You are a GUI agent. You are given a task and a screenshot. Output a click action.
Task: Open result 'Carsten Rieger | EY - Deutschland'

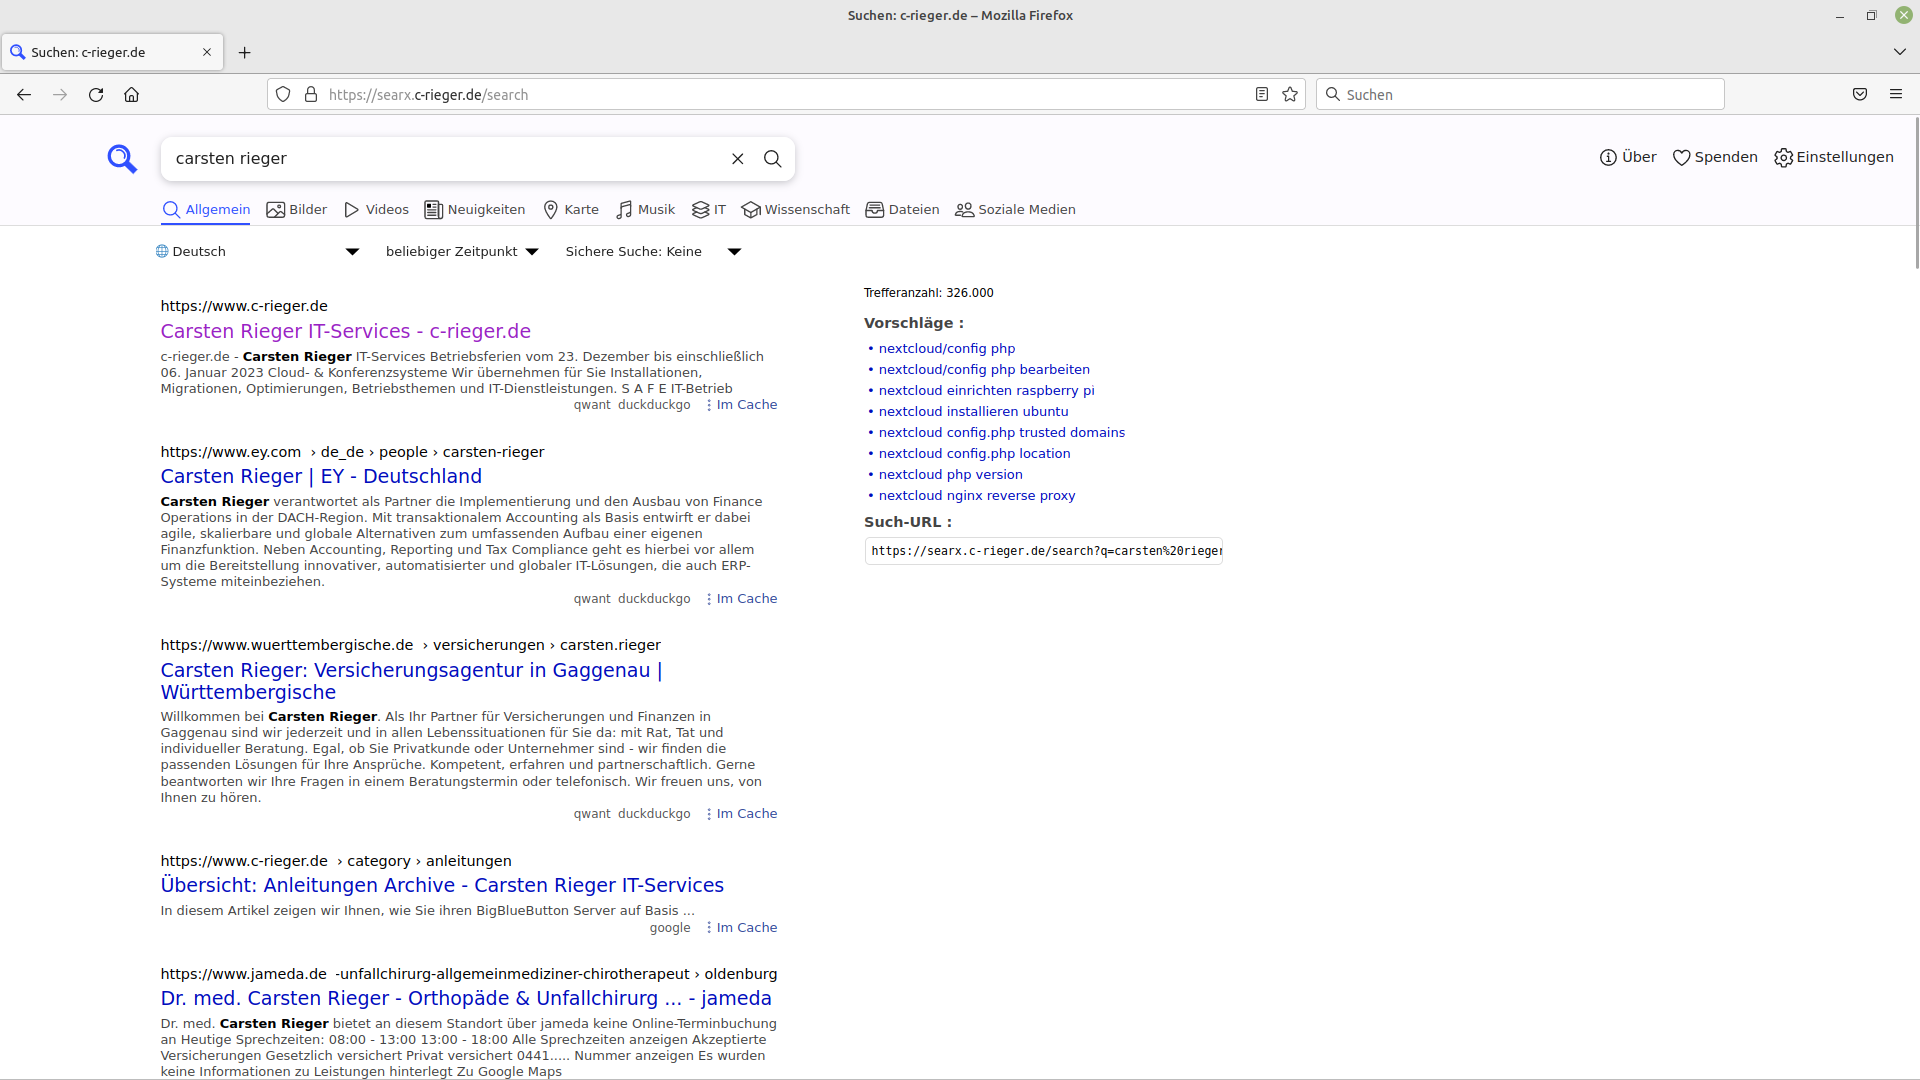[321, 476]
